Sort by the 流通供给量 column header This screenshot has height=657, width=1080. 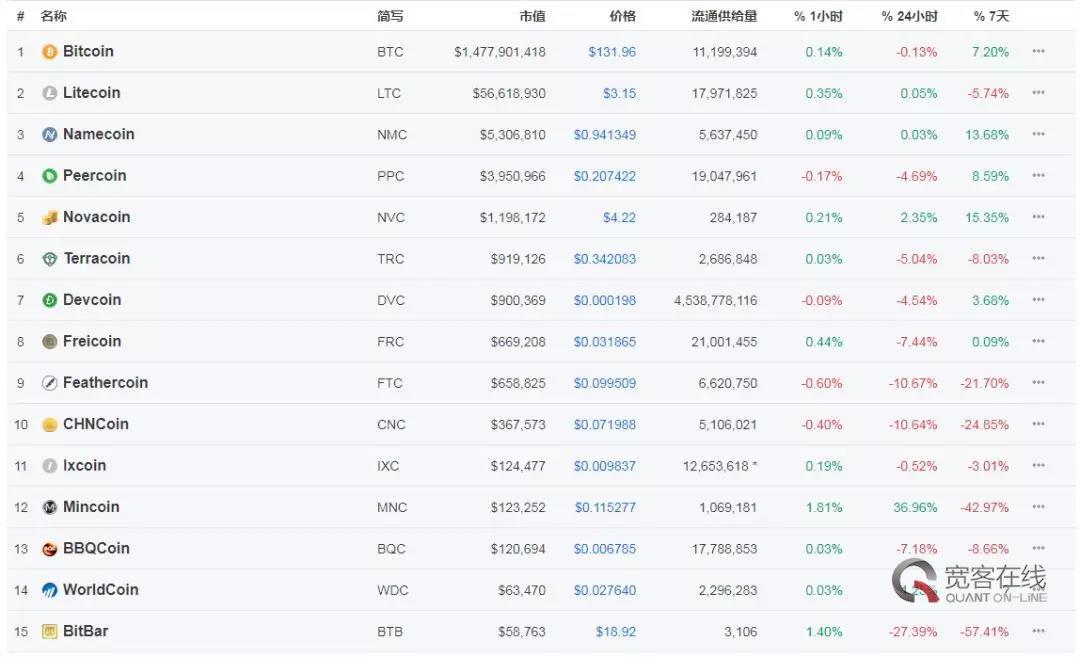724,16
